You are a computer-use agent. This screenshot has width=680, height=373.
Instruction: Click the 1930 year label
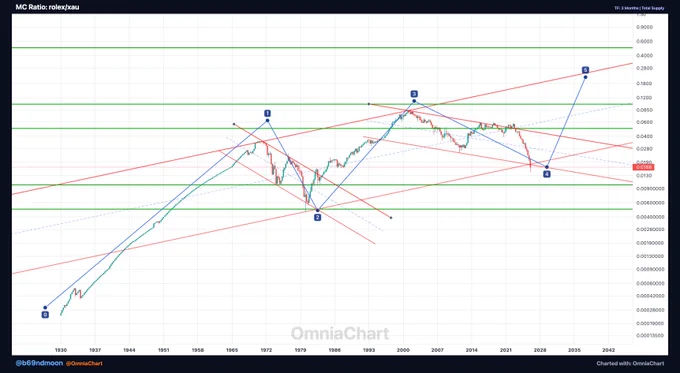point(61,350)
